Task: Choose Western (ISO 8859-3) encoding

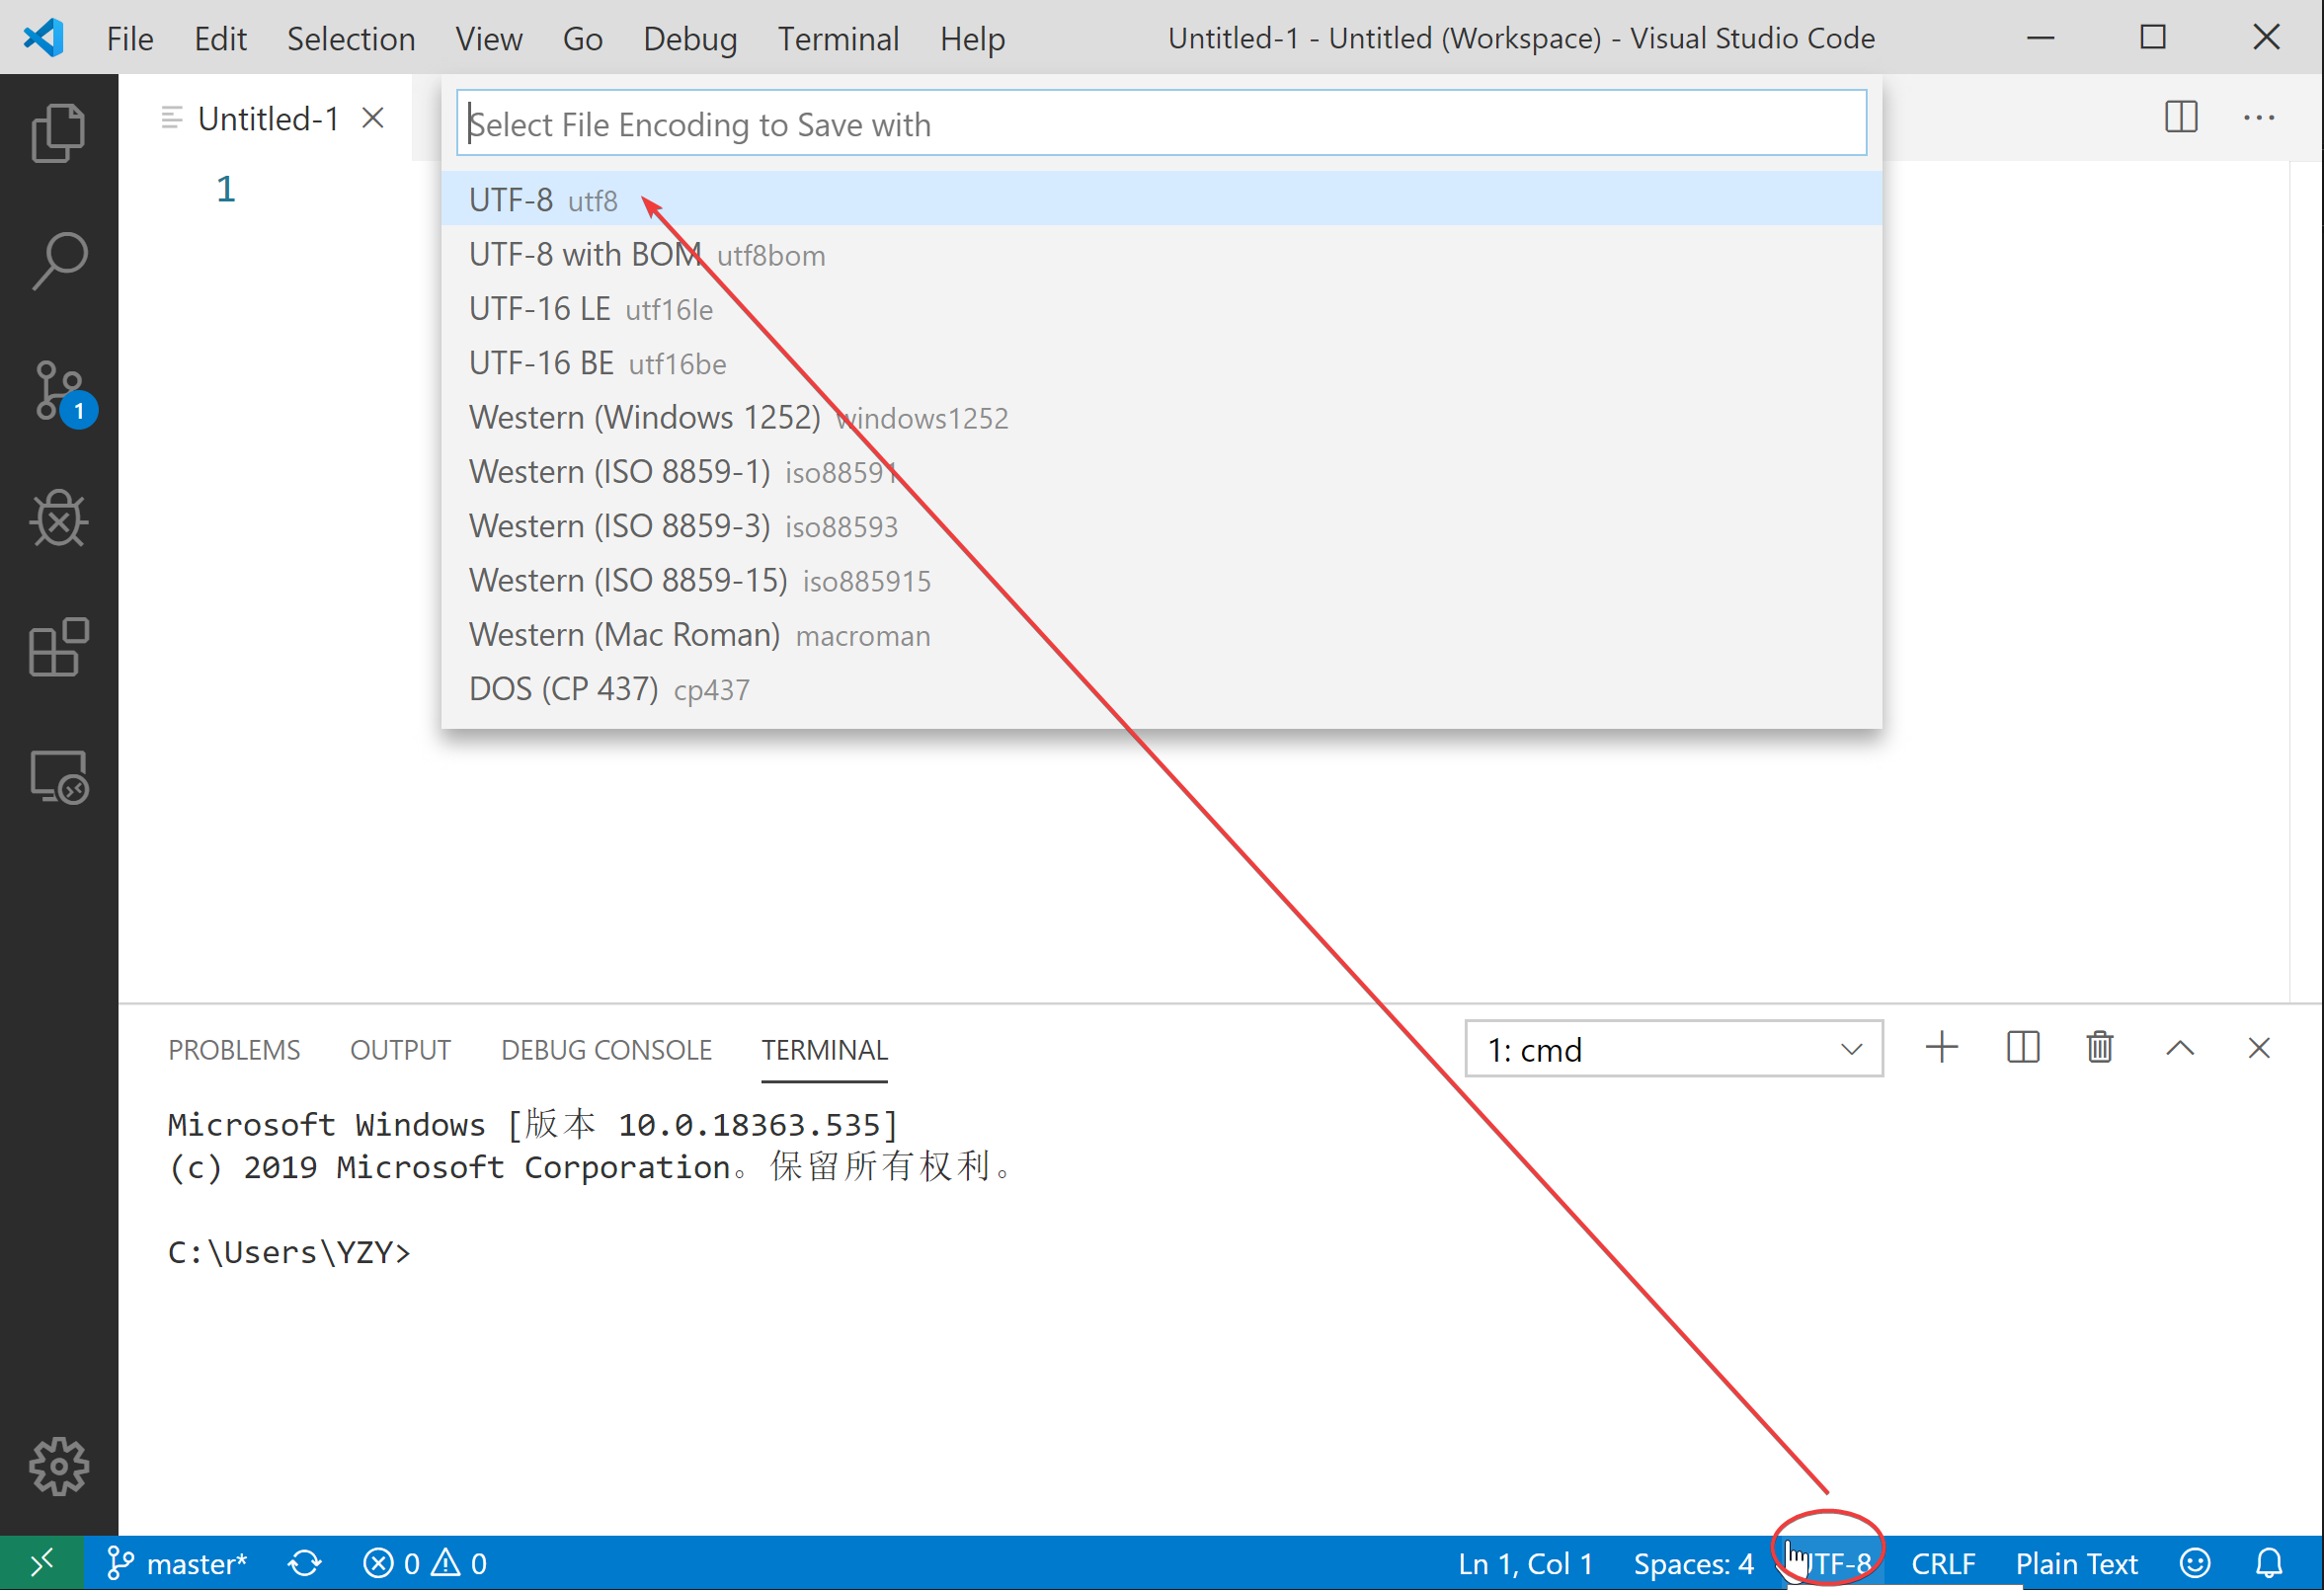Action: tap(1161, 525)
